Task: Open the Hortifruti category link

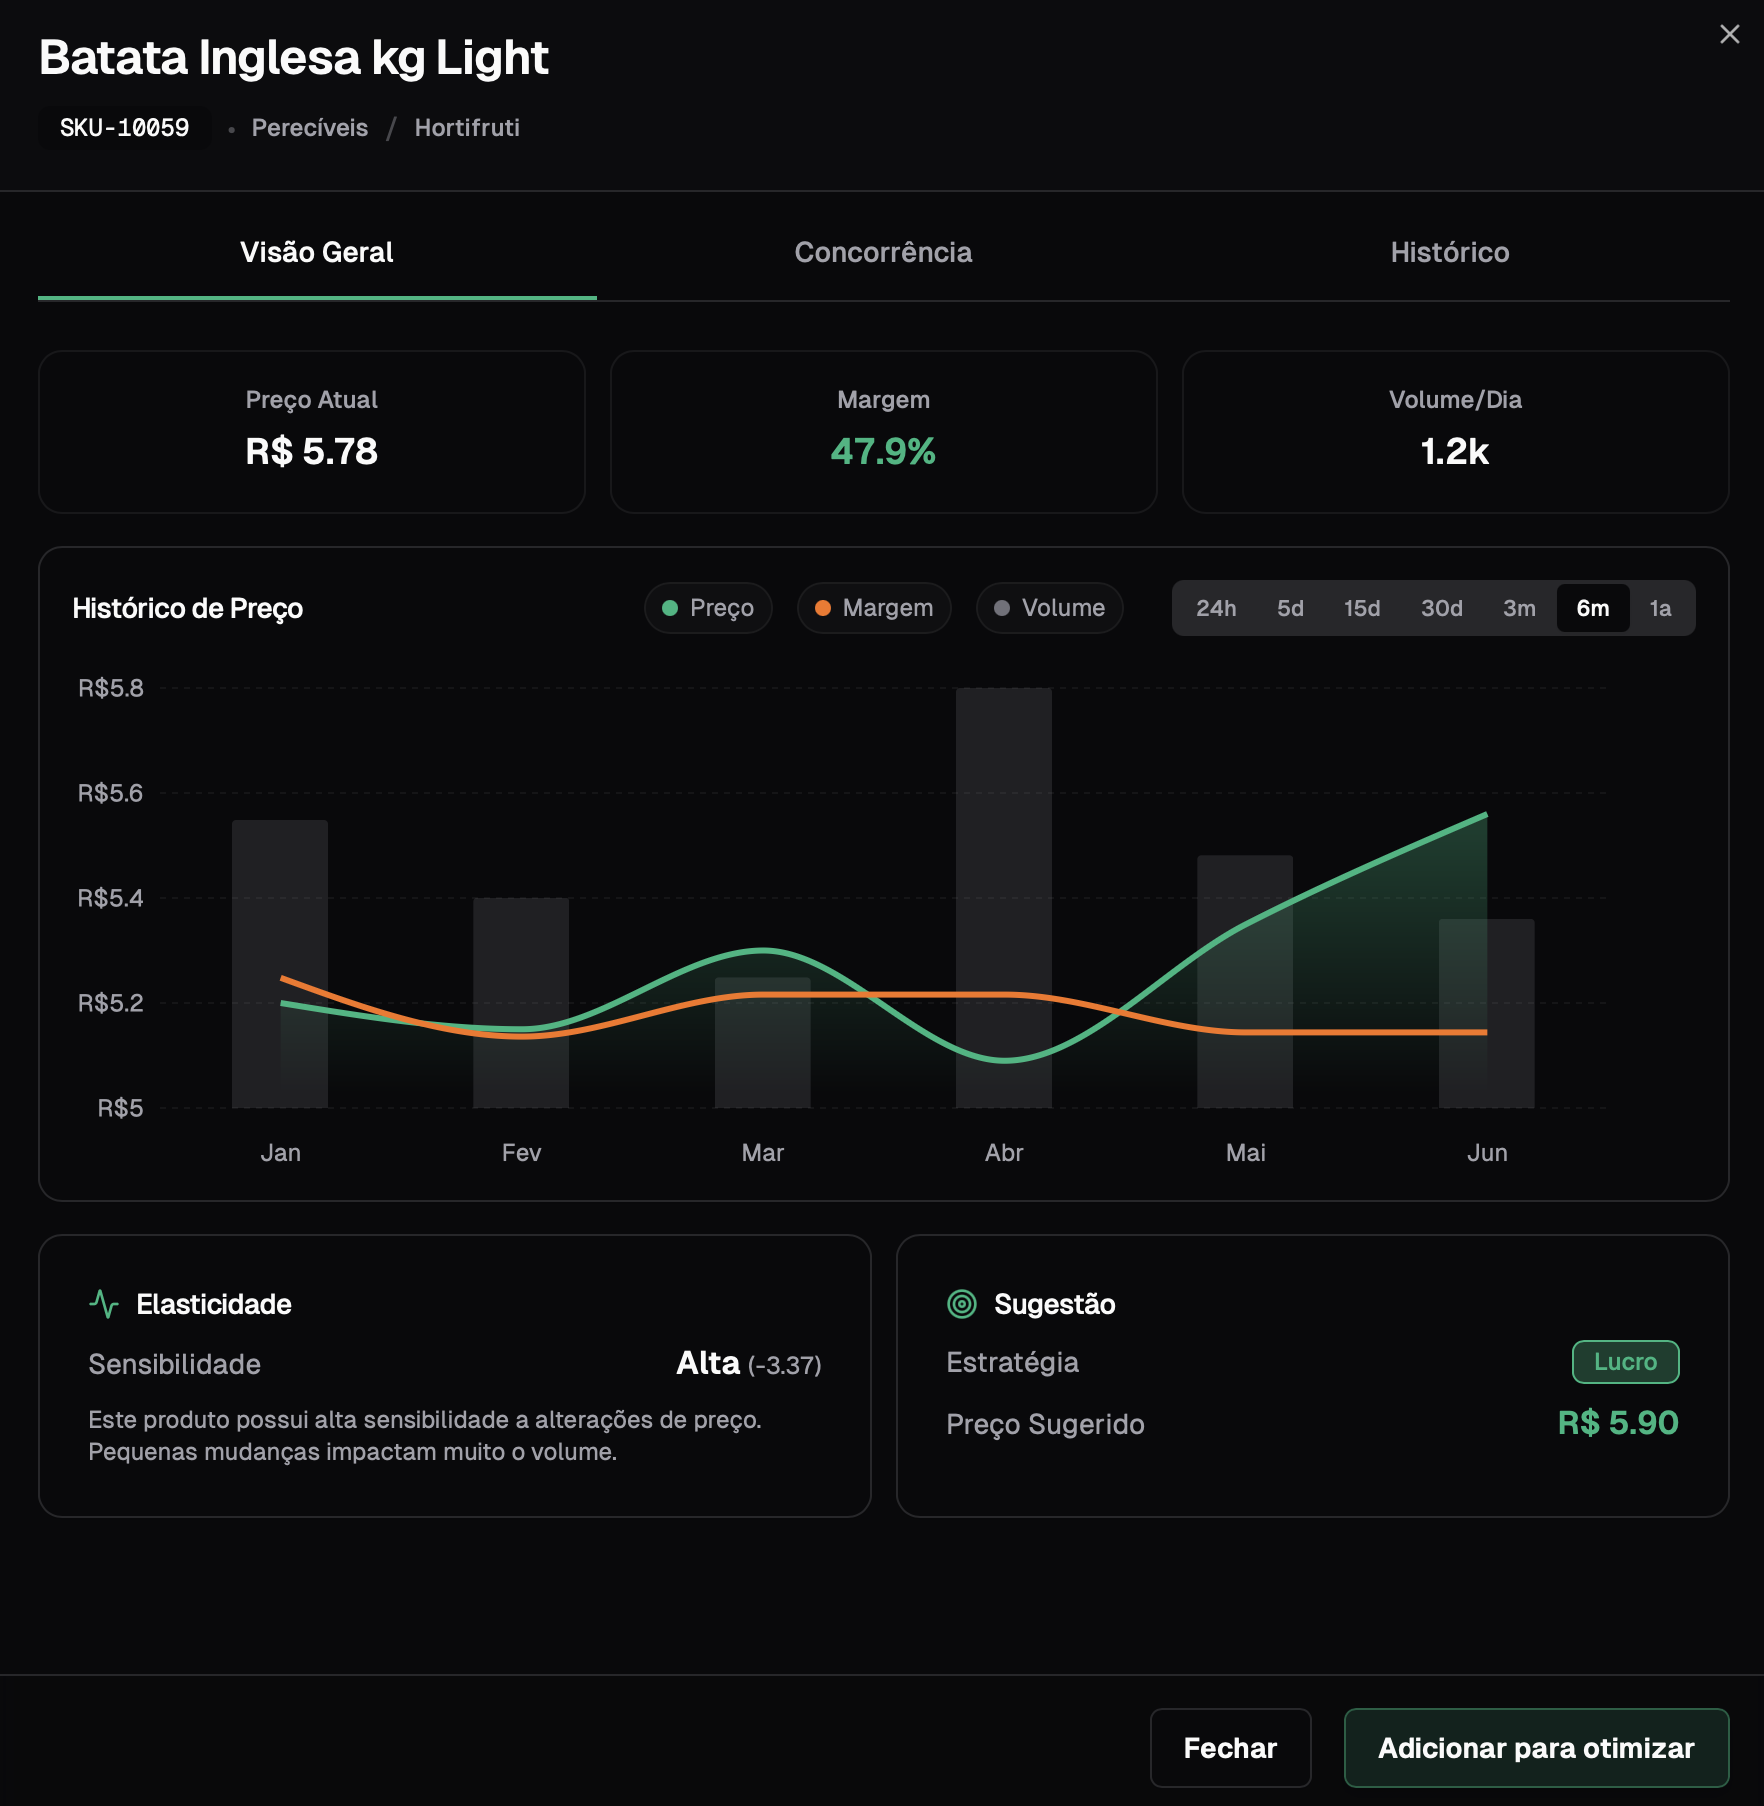Action: click(466, 127)
